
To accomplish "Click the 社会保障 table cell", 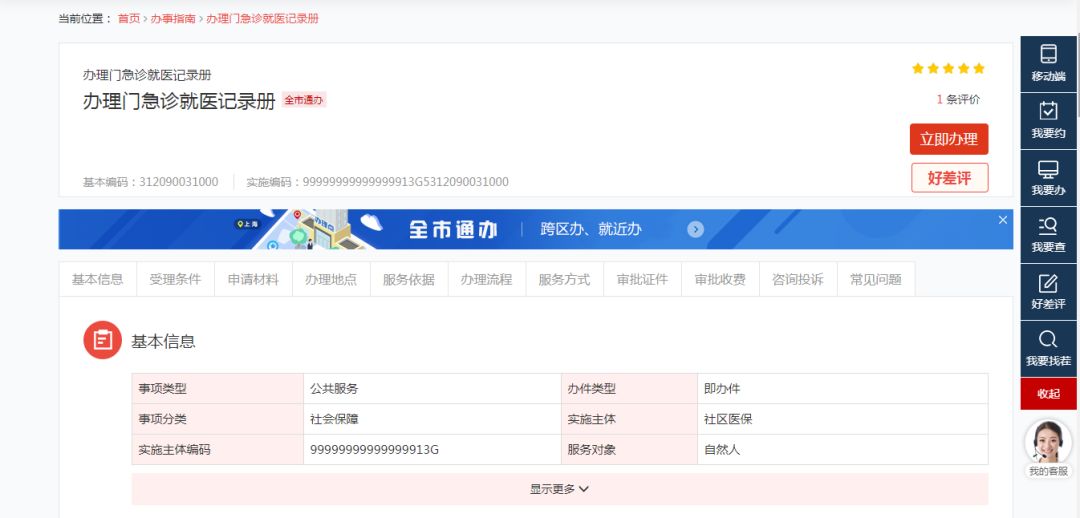I will tap(433, 419).
